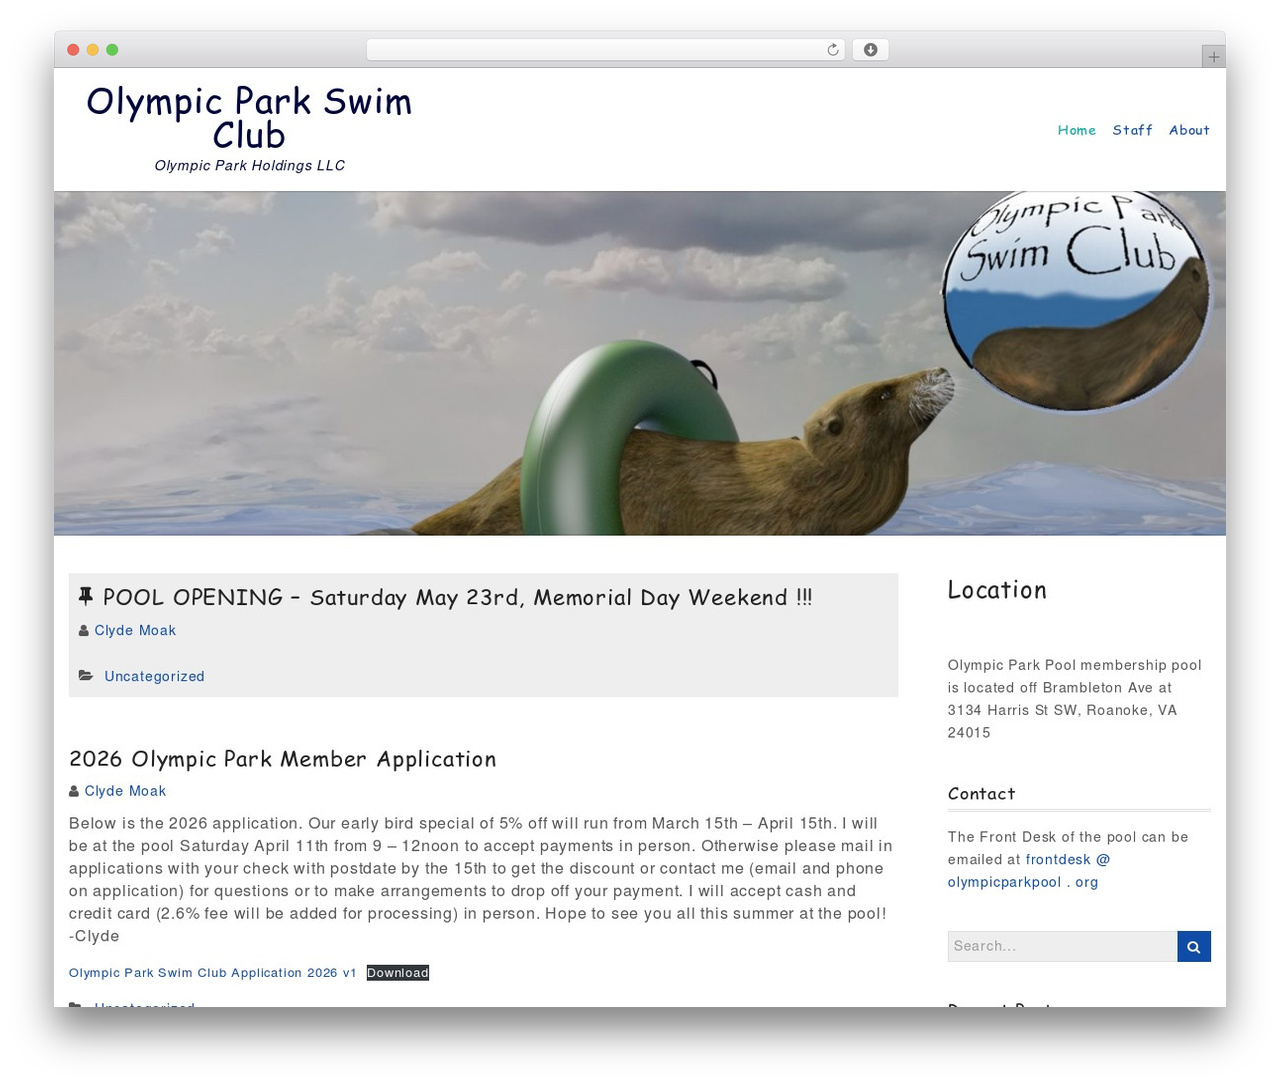Click the pin icon beside POOL OPENING title
This screenshot has width=1280, height=1084.
pos(86,597)
